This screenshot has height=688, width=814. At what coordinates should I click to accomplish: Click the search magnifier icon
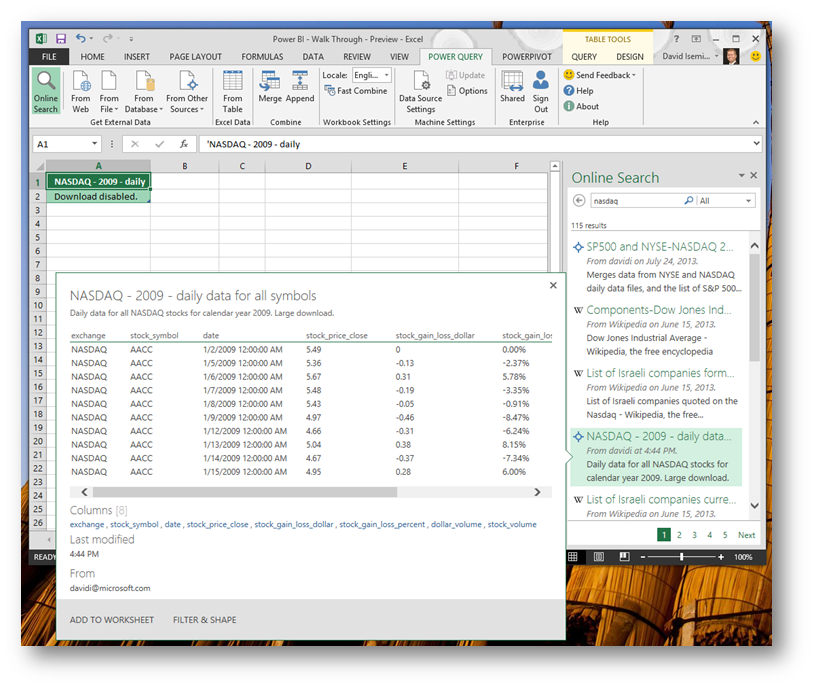pos(688,200)
